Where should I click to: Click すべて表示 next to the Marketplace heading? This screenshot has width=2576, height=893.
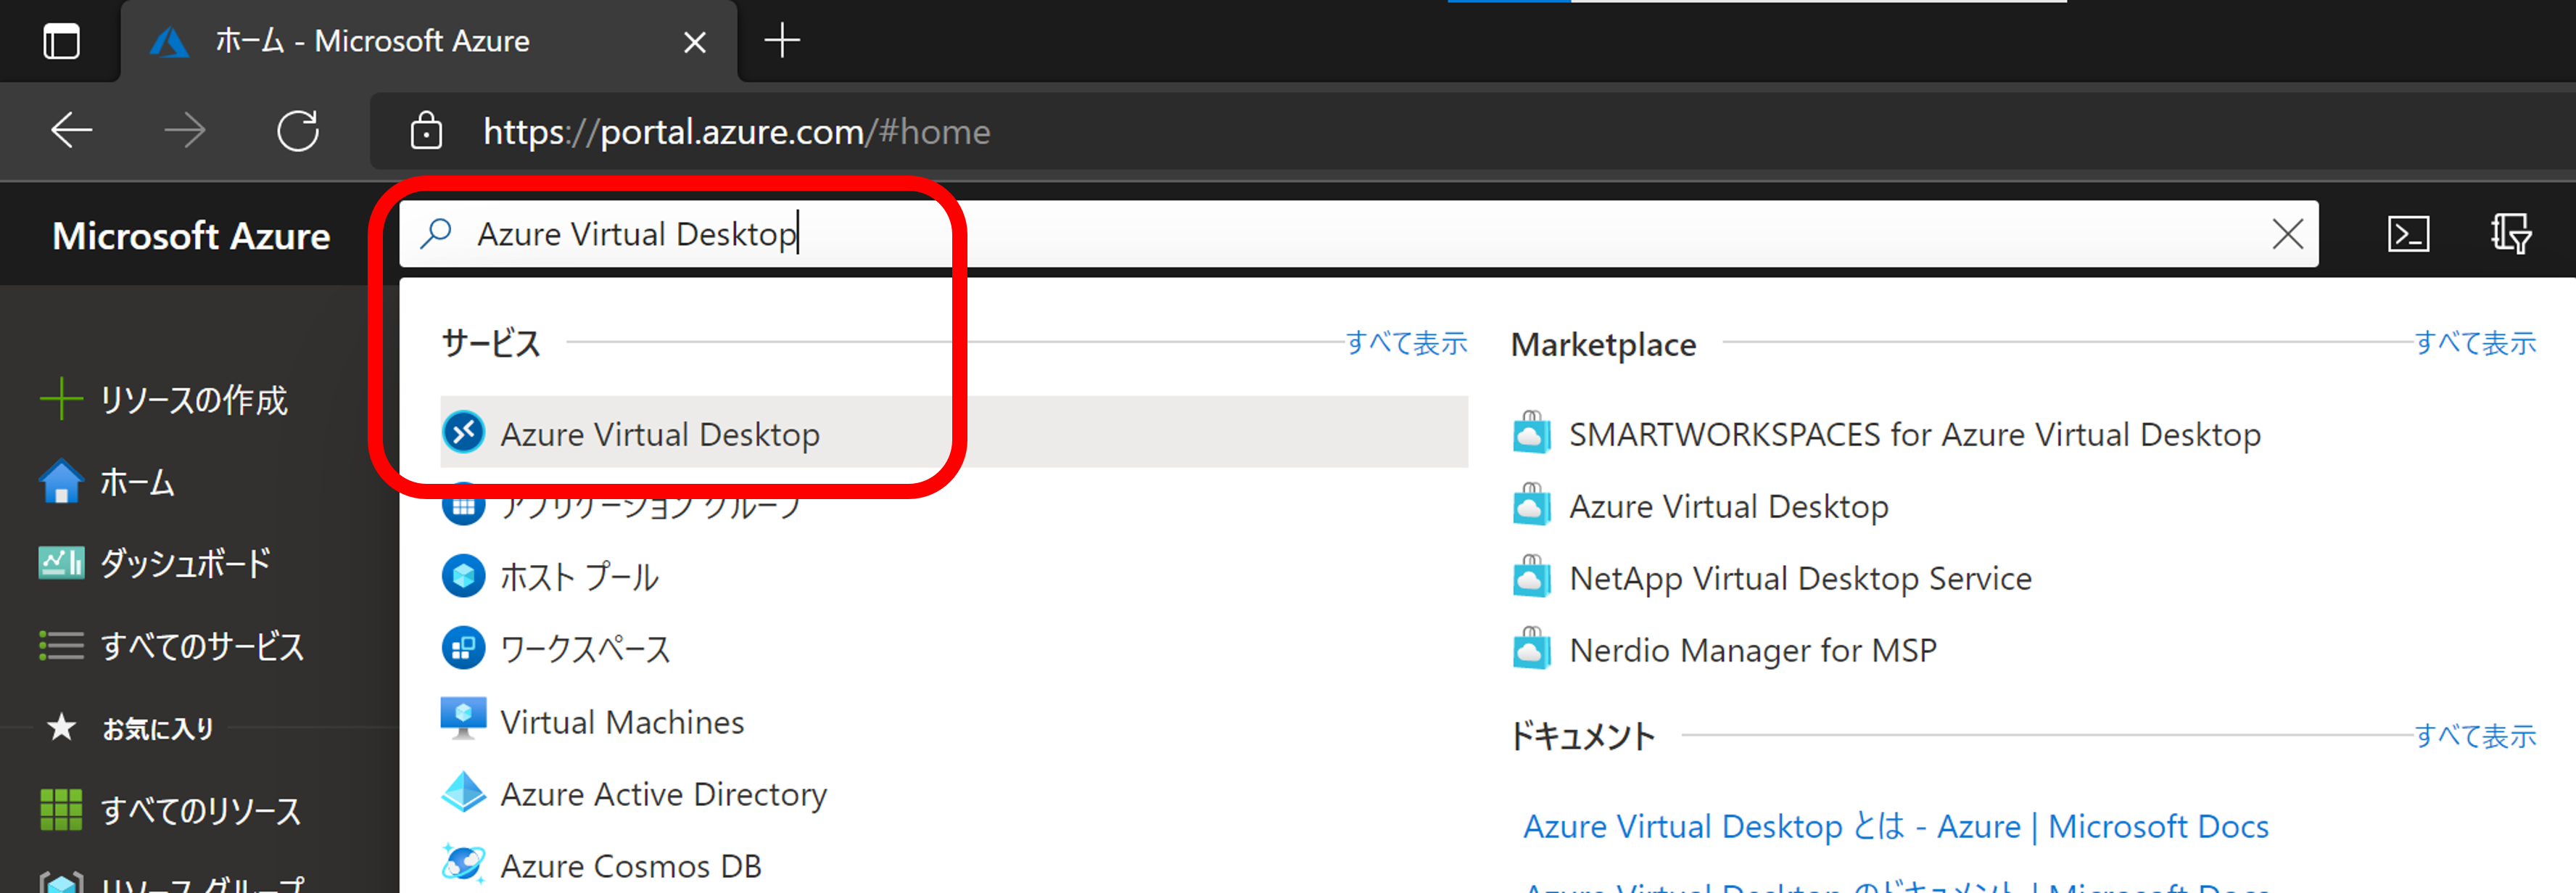click(2475, 343)
